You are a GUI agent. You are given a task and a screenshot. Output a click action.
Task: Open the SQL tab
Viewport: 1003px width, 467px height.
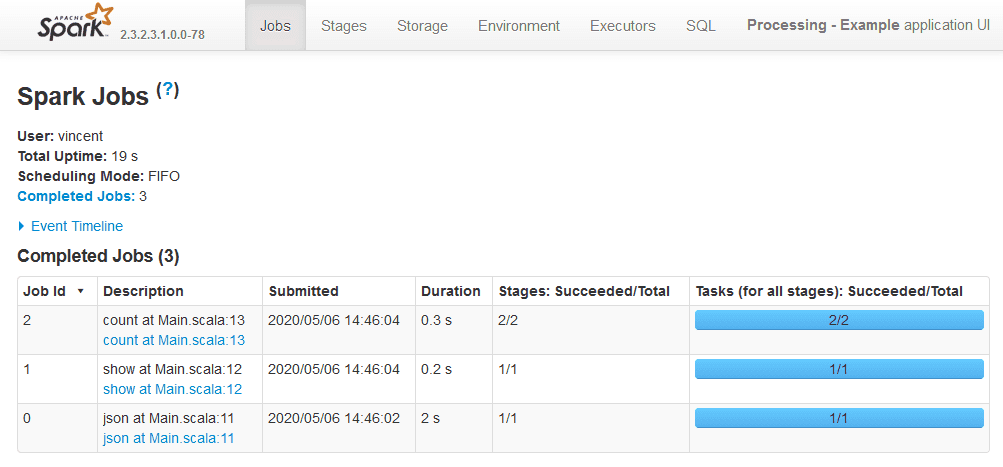700,26
